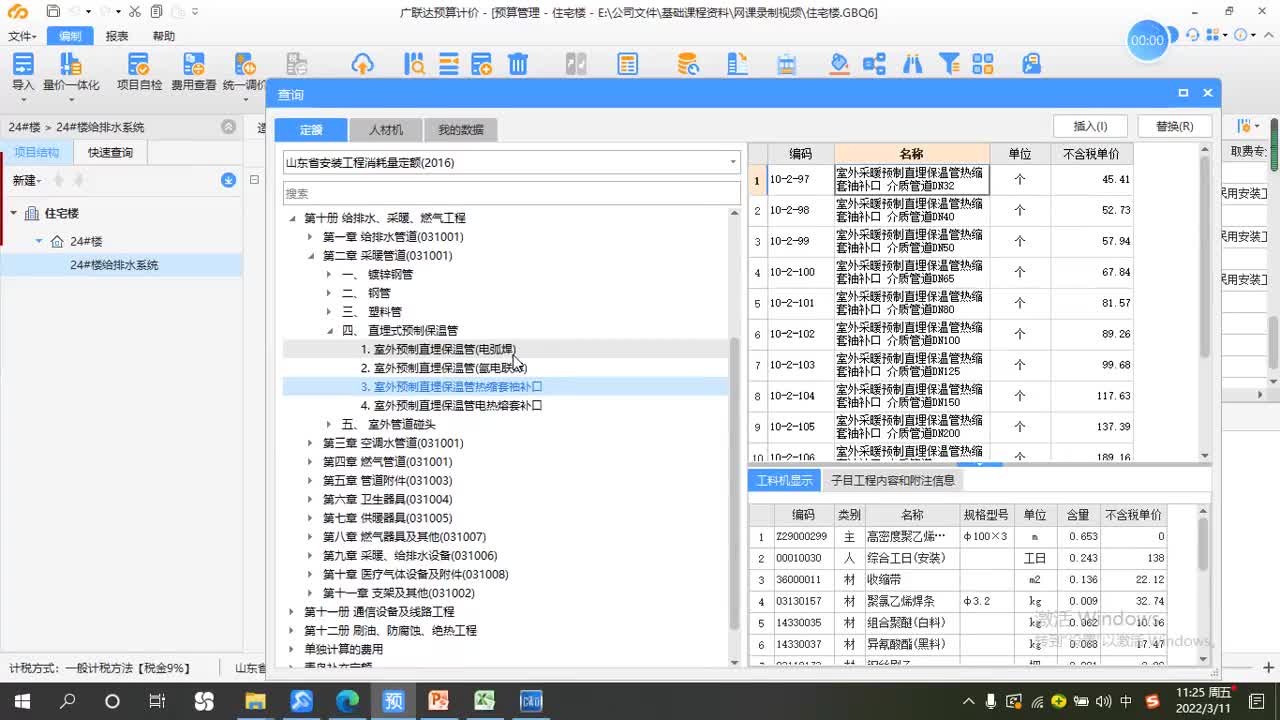The width and height of the screenshot is (1280, 720).
Task: Click the funnel filter icon
Action: pos(949,65)
